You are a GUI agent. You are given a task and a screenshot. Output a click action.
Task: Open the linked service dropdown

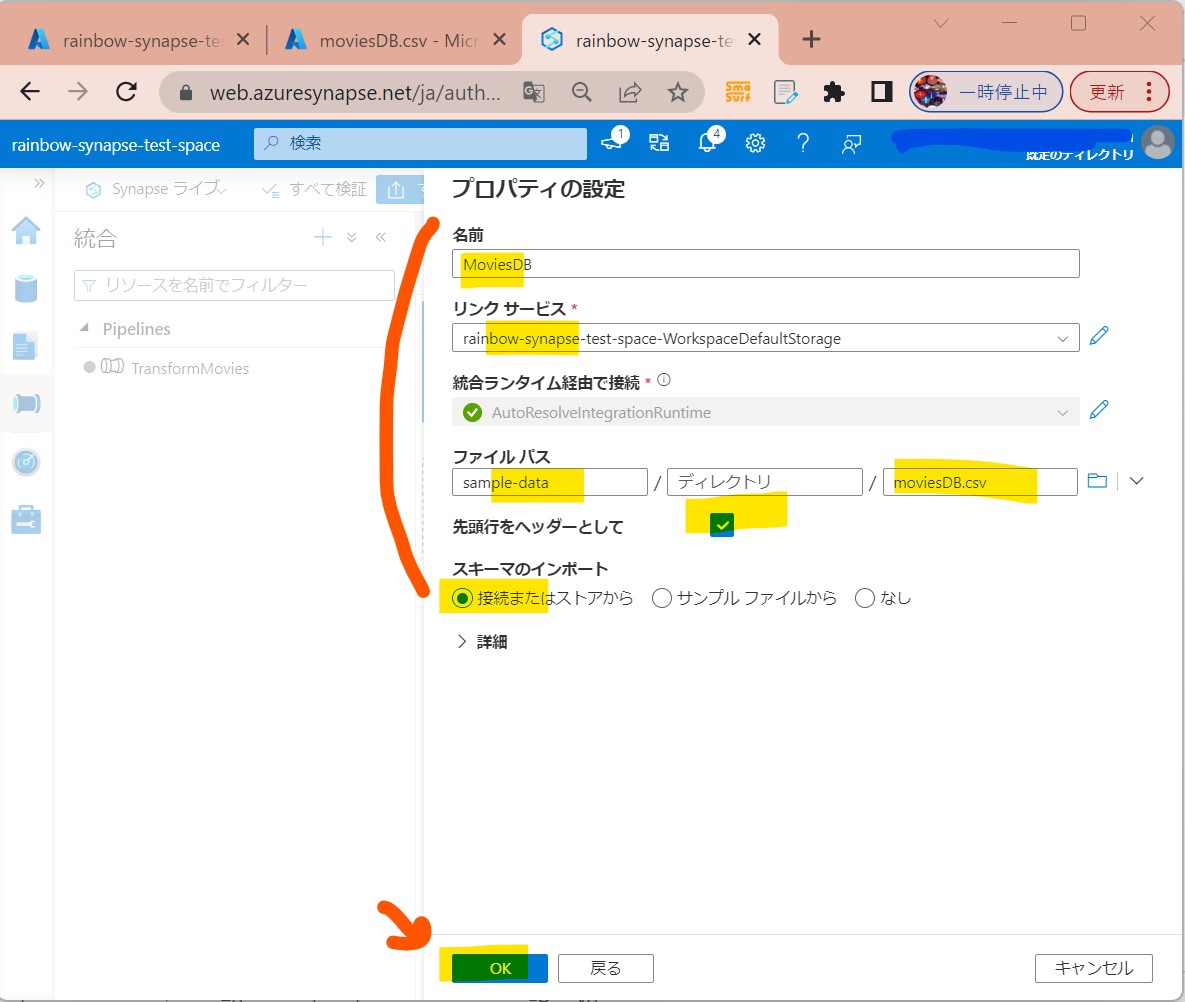coord(1063,339)
